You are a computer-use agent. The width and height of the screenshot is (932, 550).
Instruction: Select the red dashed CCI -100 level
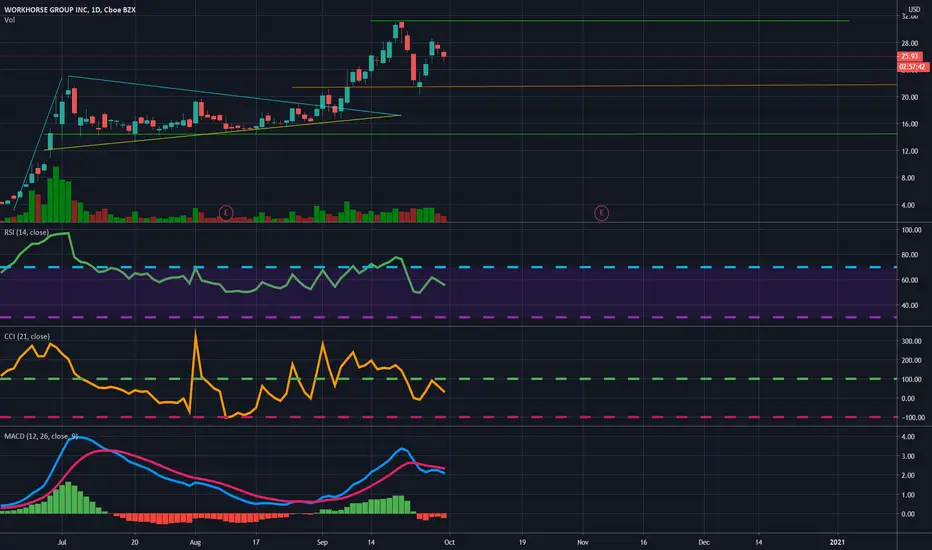click(448, 417)
